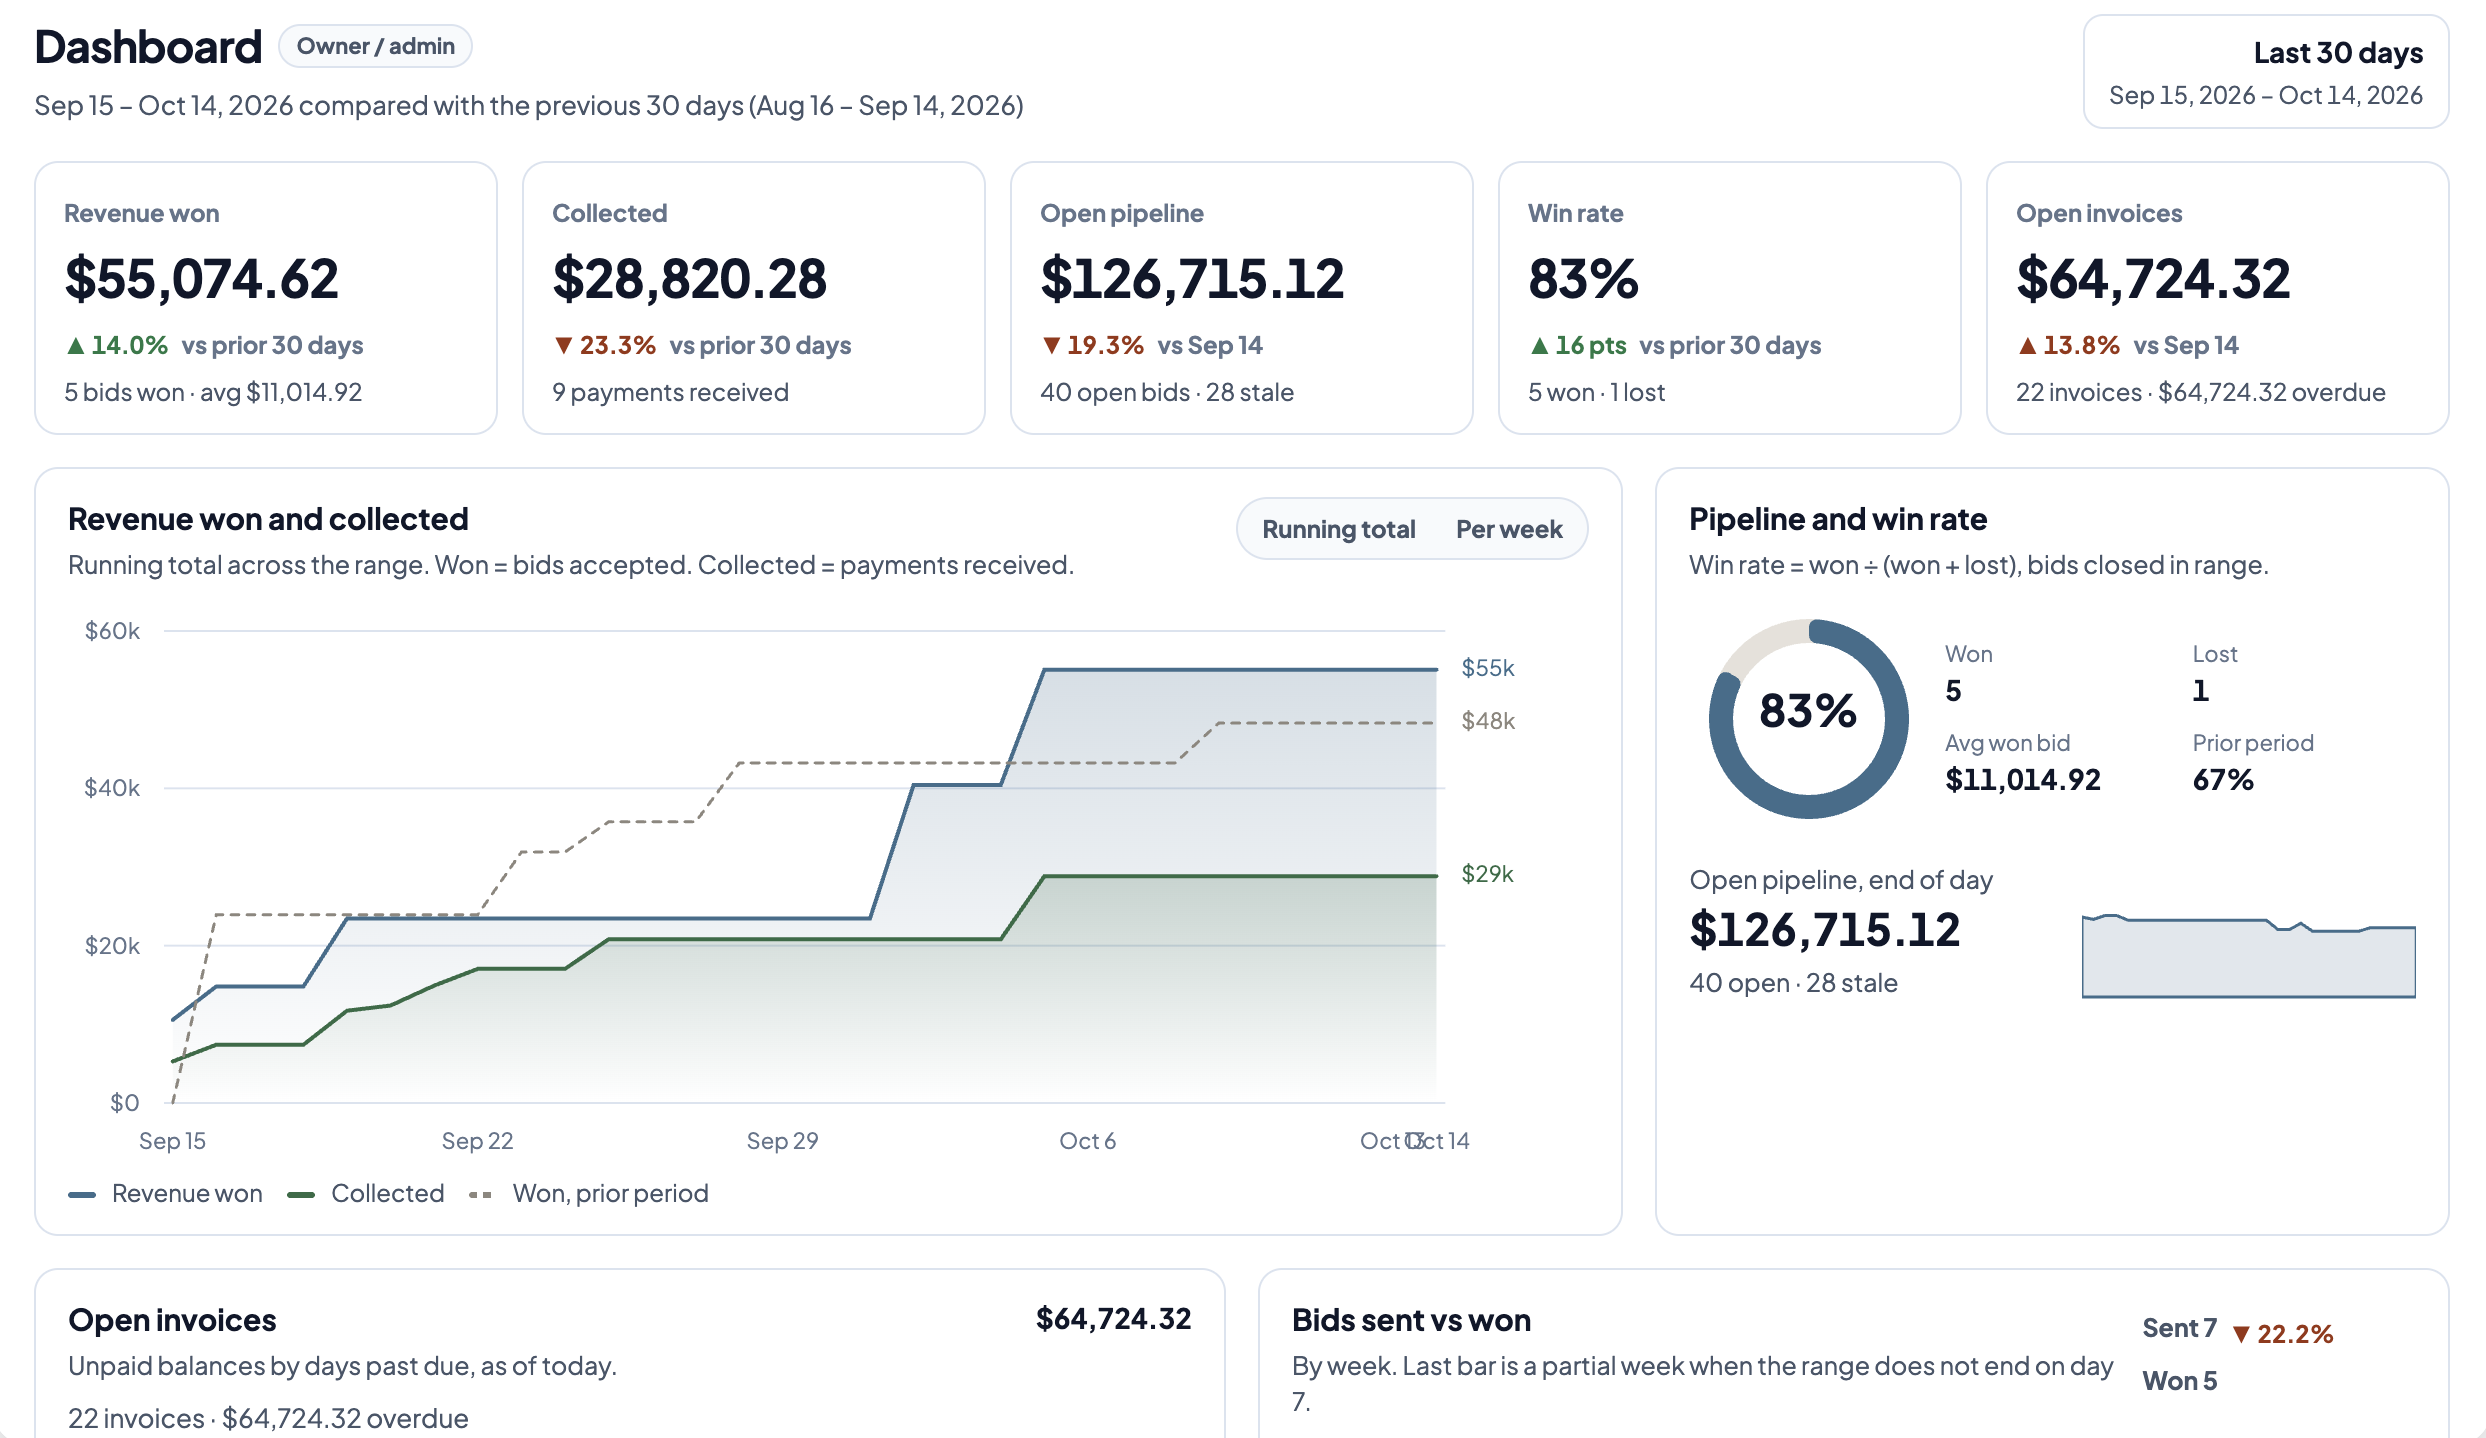This screenshot has width=2486, height=1438.
Task: Click the Avg won bid $11,014.92 value
Action: click(x=2023, y=780)
